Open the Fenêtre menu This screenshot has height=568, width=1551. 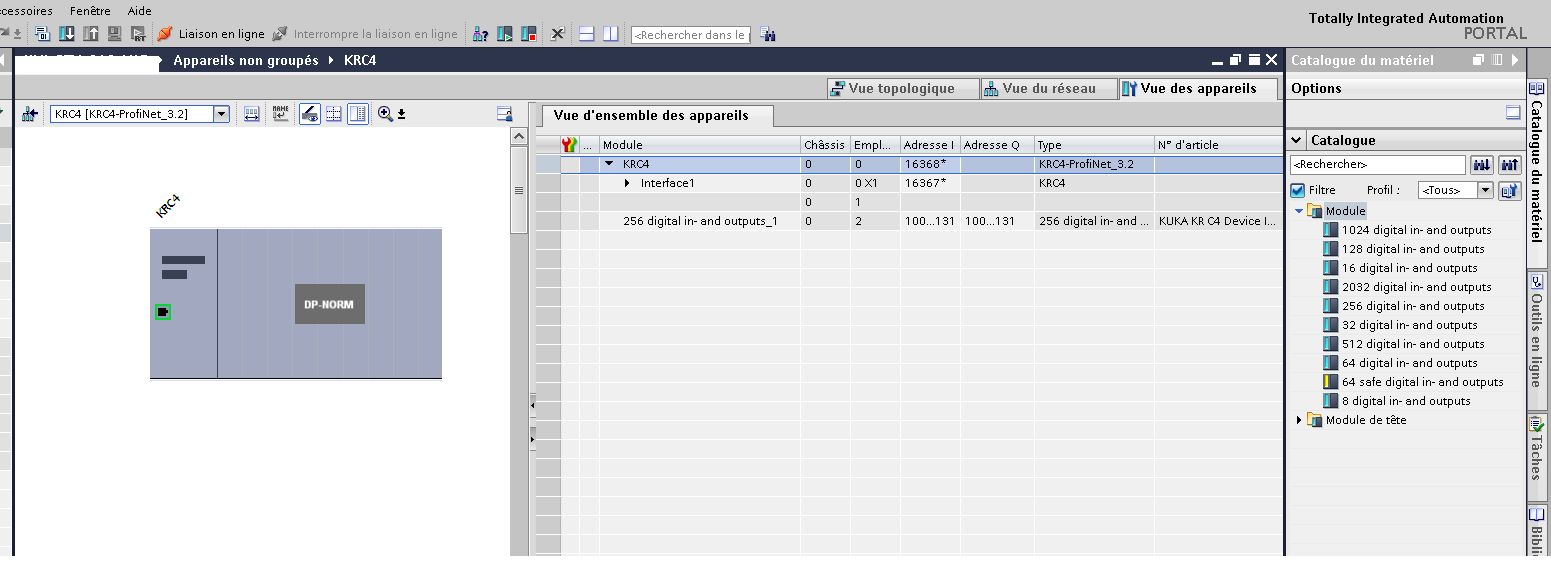[x=90, y=10]
